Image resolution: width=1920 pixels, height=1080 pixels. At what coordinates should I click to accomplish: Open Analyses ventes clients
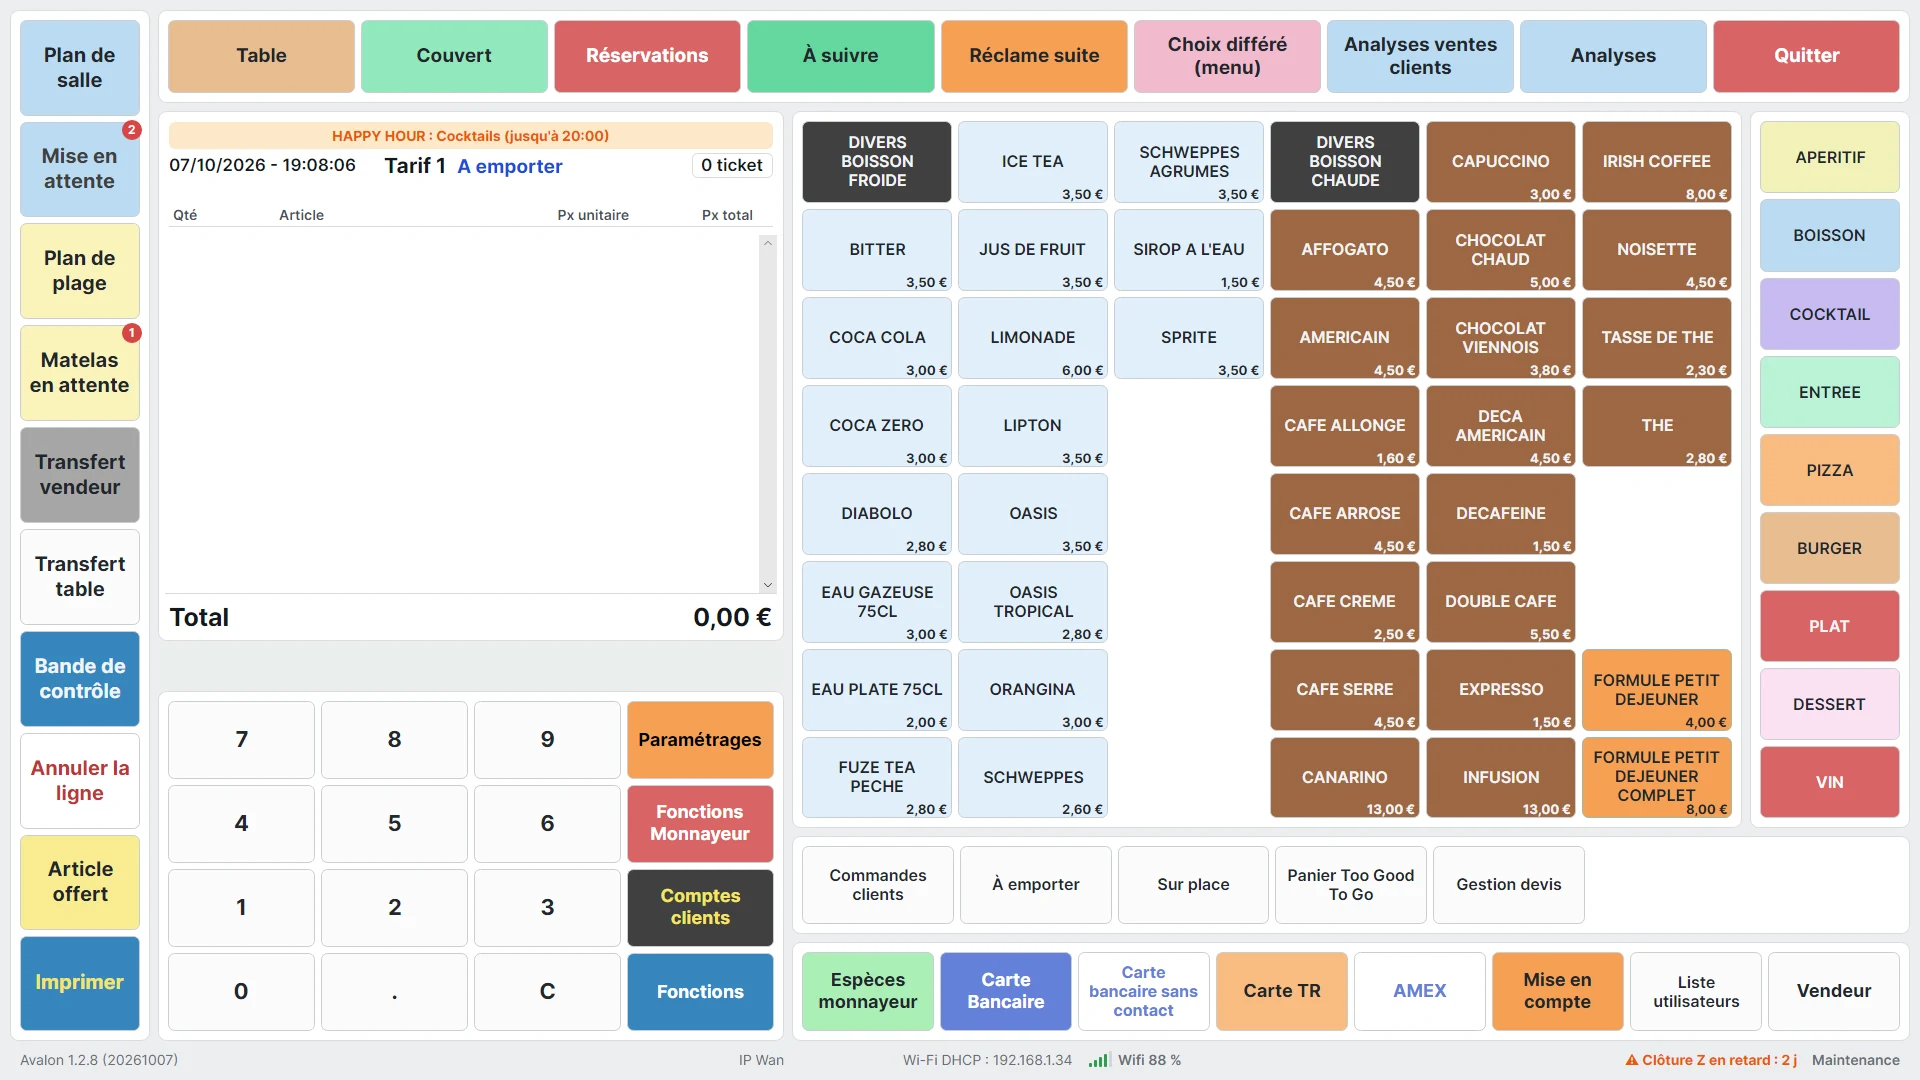coord(1420,56)
